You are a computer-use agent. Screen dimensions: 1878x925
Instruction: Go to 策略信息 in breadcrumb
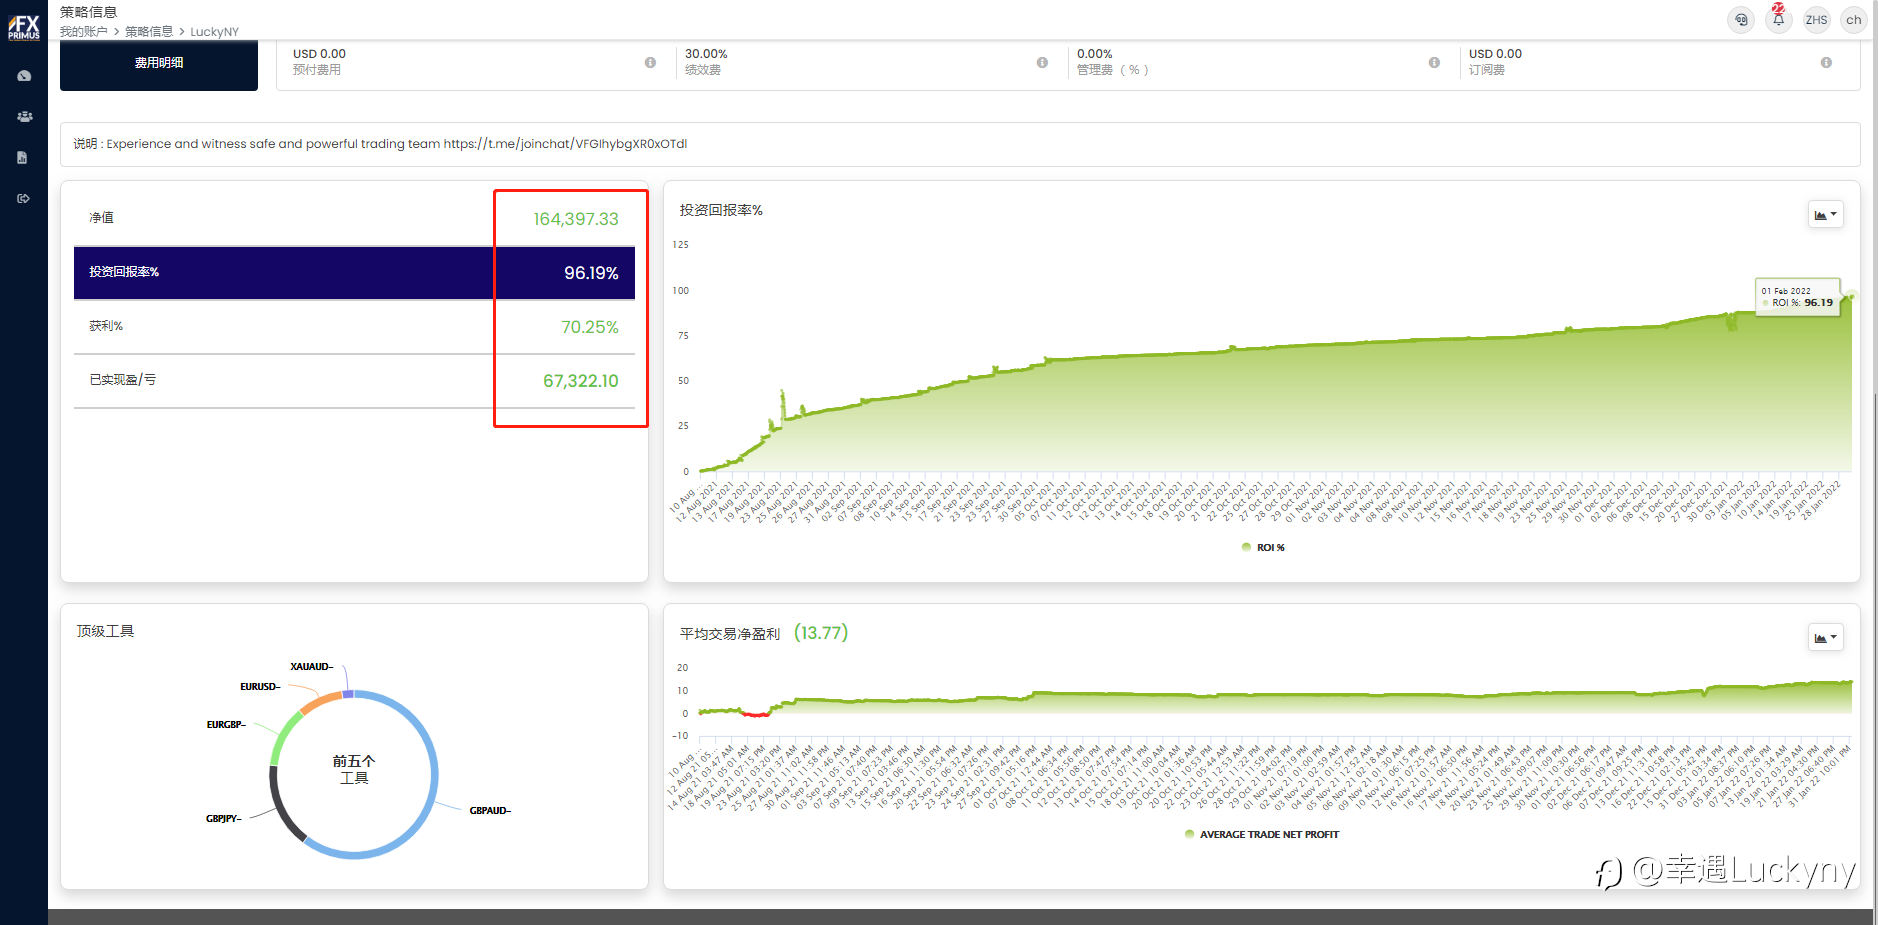(149, 32)
